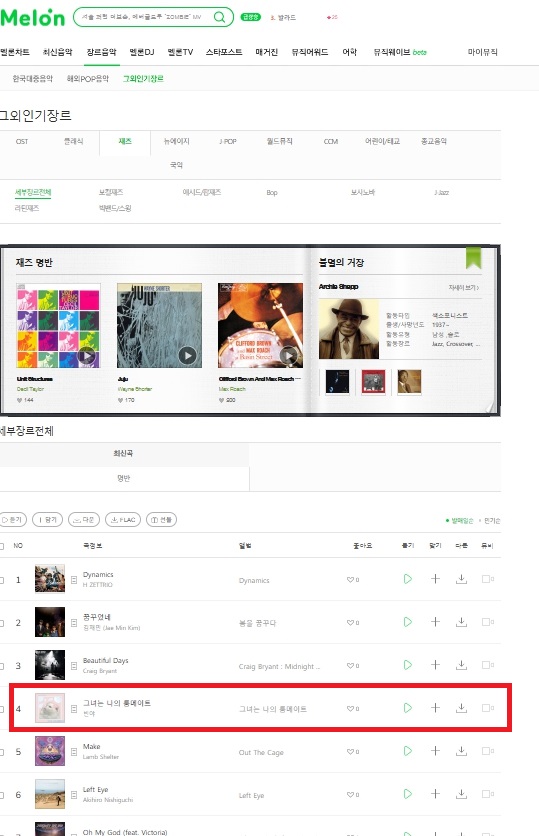The height and width of the screenshot is (836, 539).
Task: Like track 5 Make with the heart icon
Action: [x=352, y=752]
